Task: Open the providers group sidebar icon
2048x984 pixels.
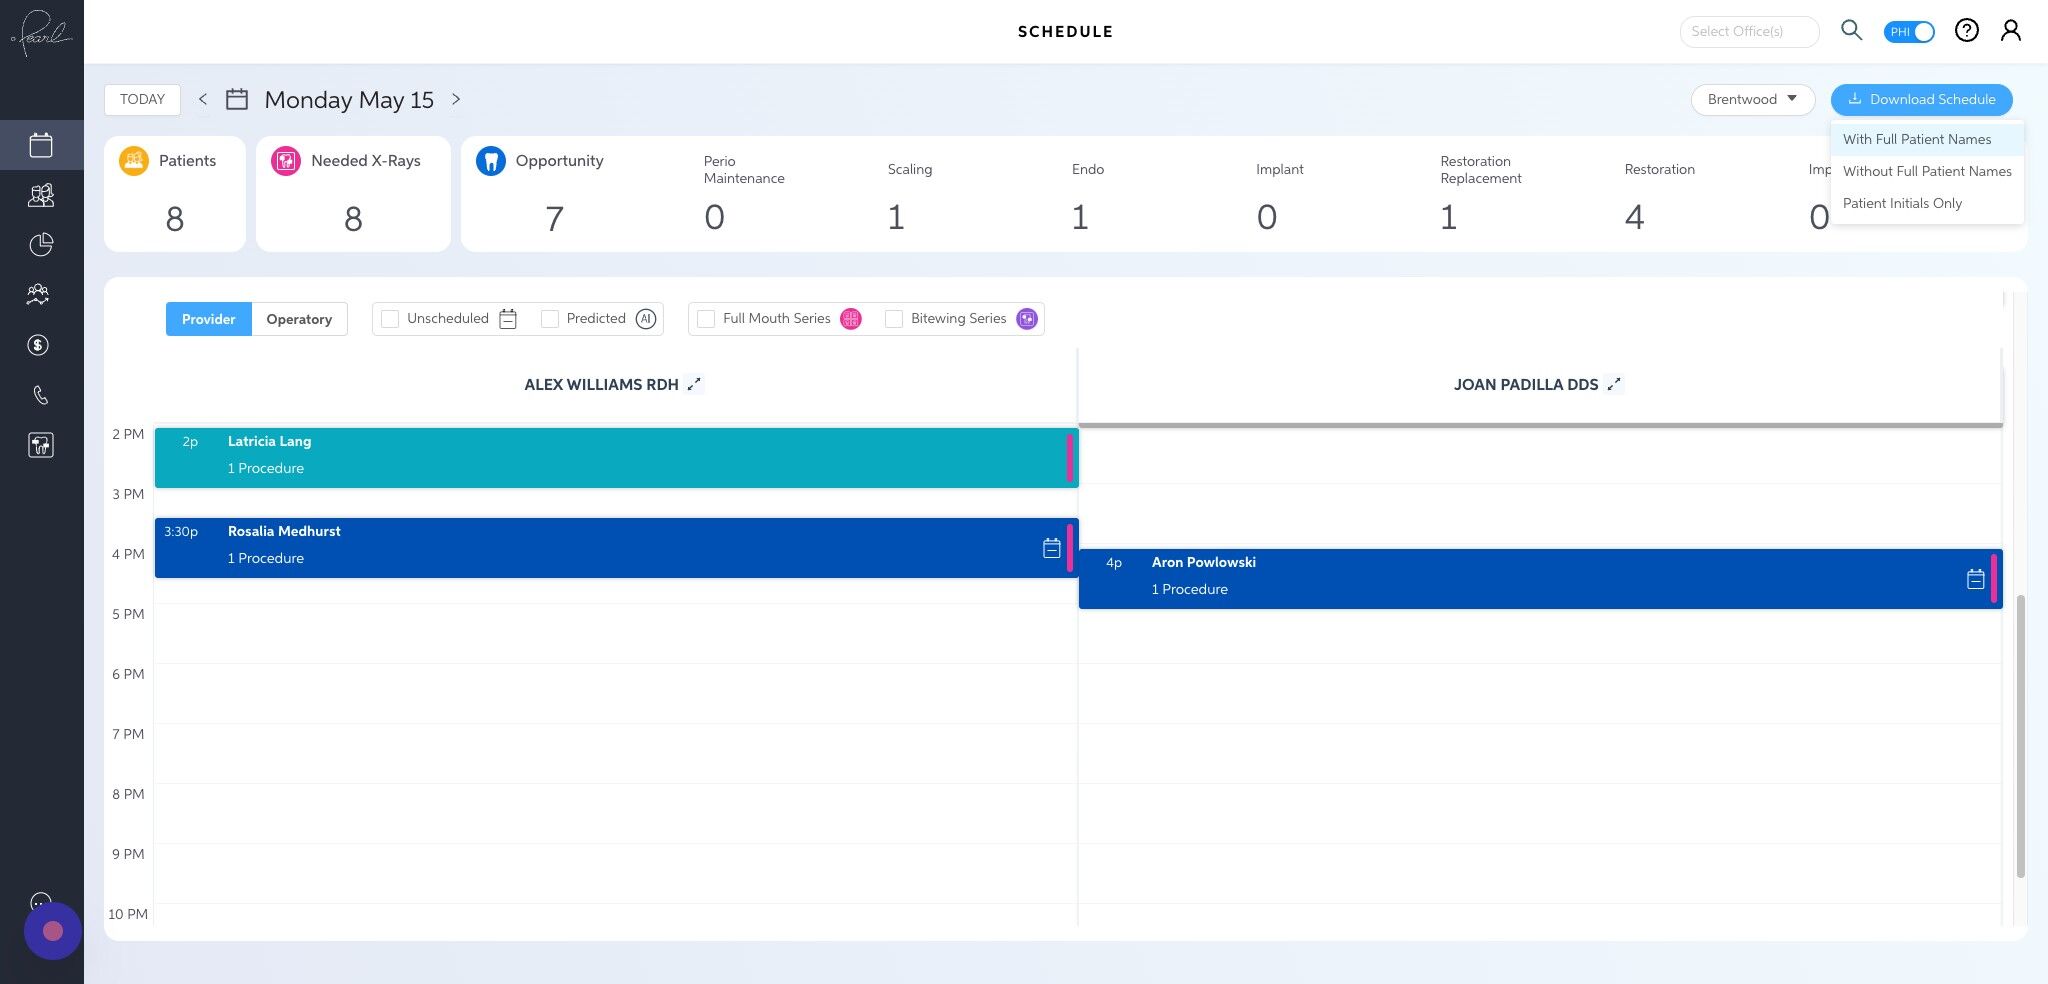Action: point(41,195)
